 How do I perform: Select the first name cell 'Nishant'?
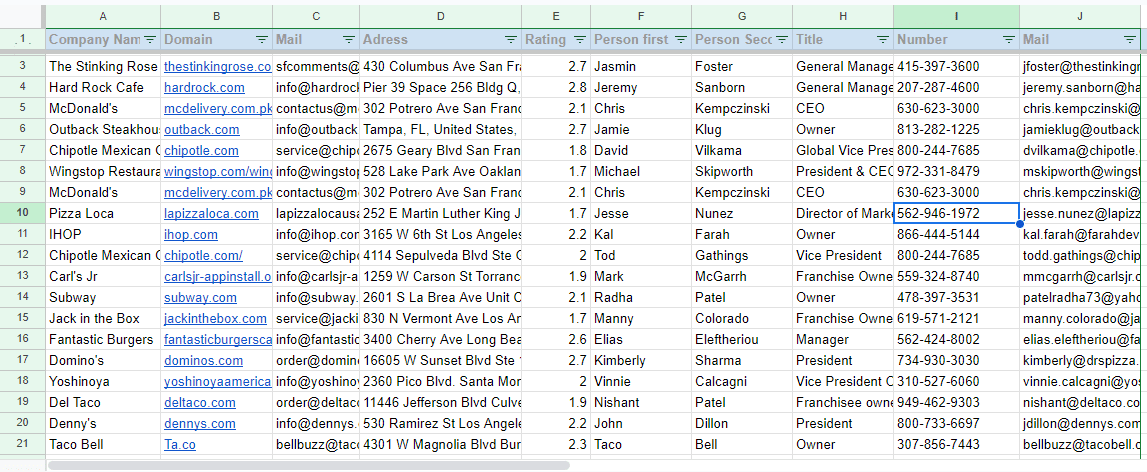(642, 402)
